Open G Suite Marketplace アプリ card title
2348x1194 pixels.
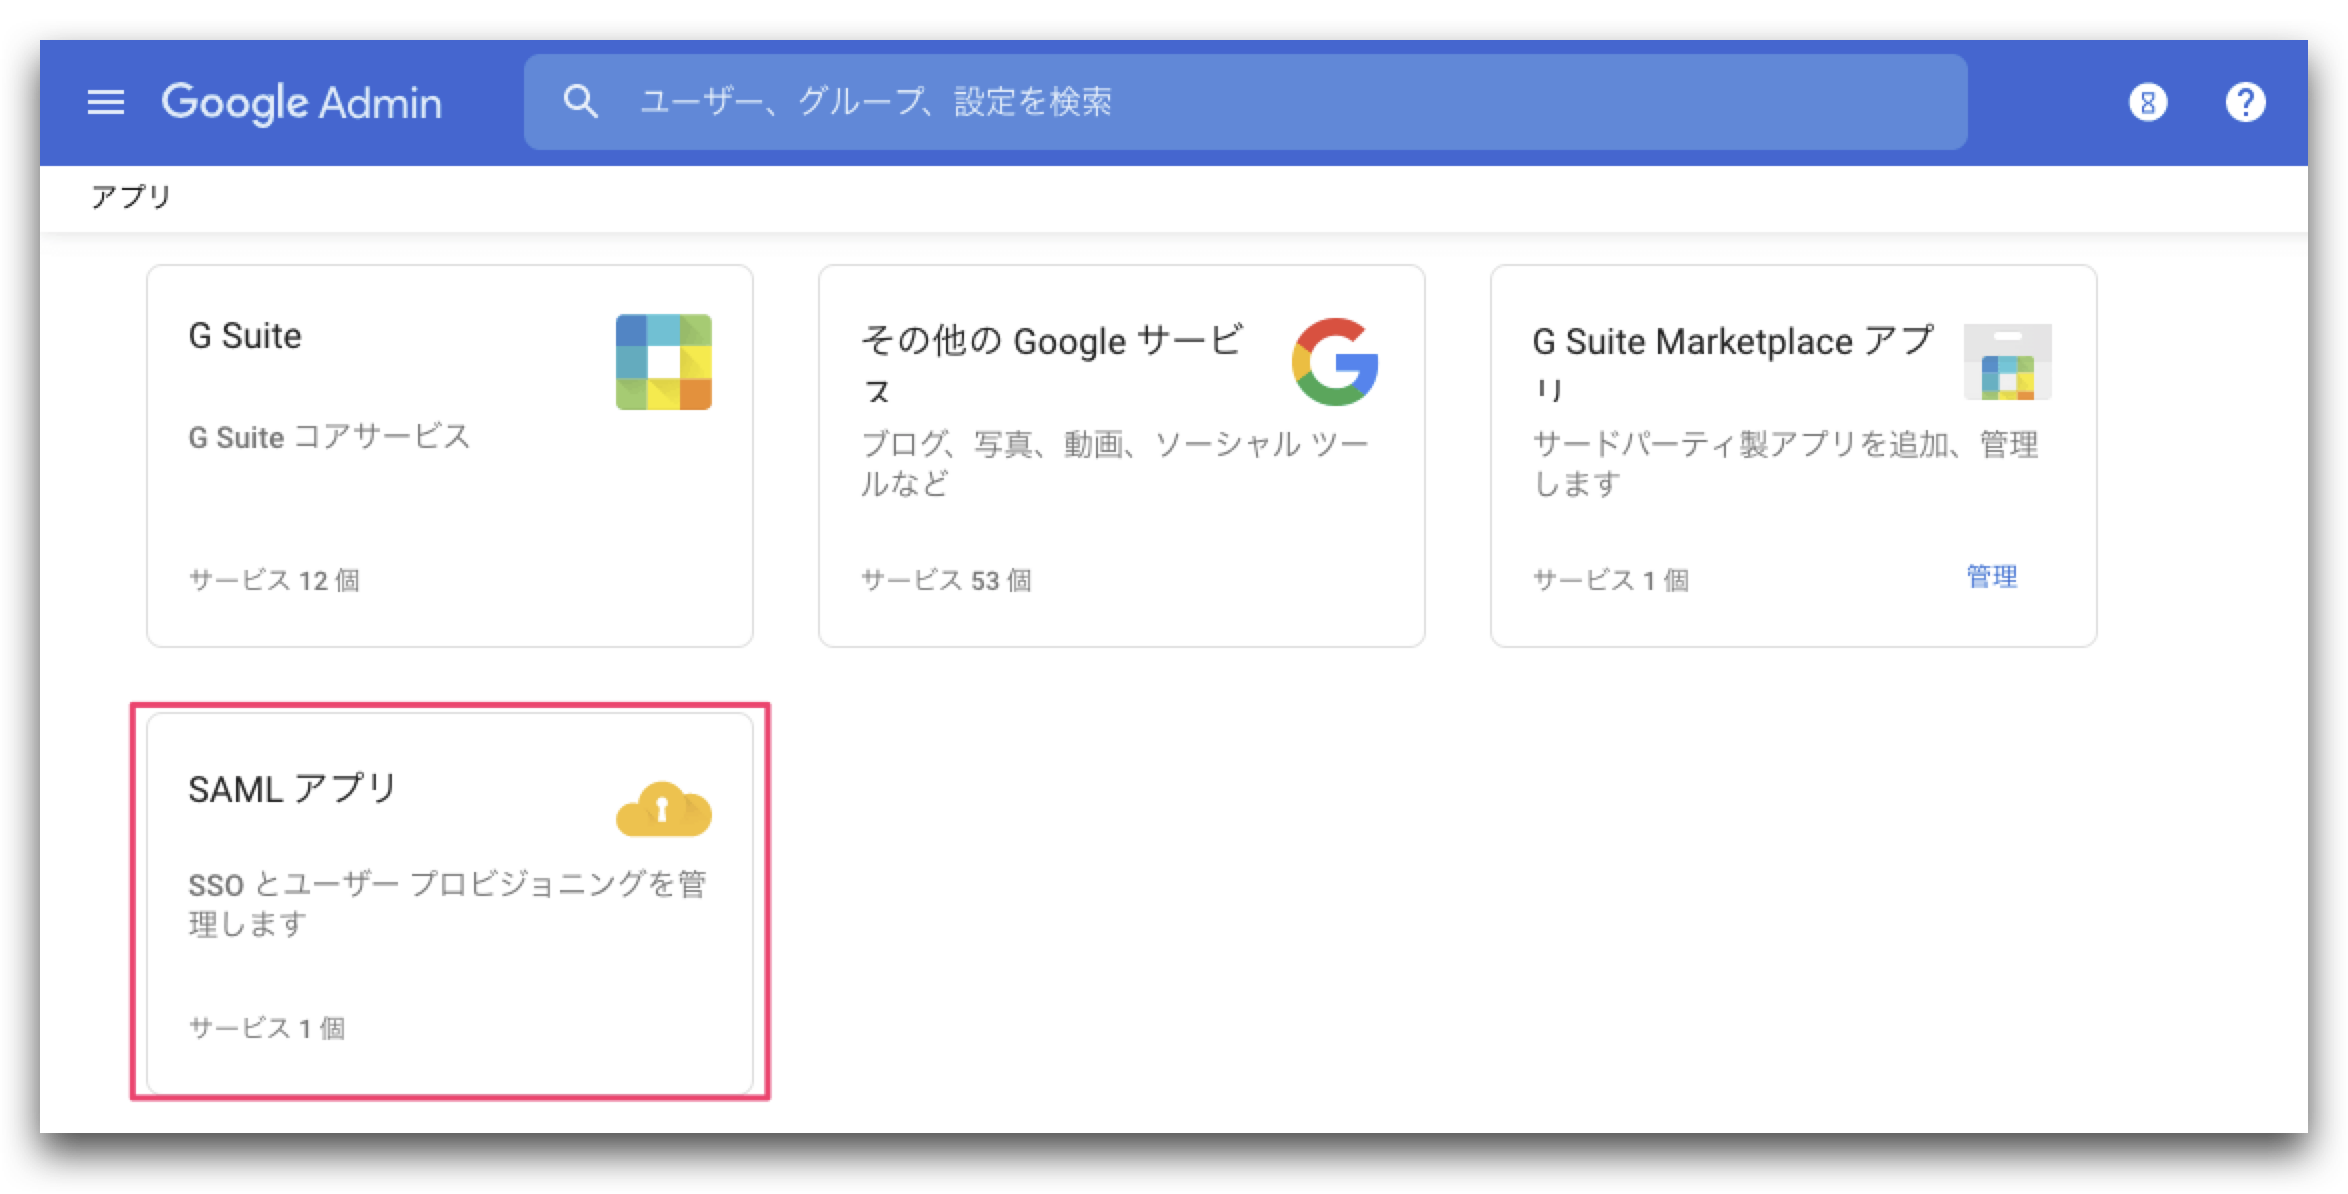tap(1733, 362)
